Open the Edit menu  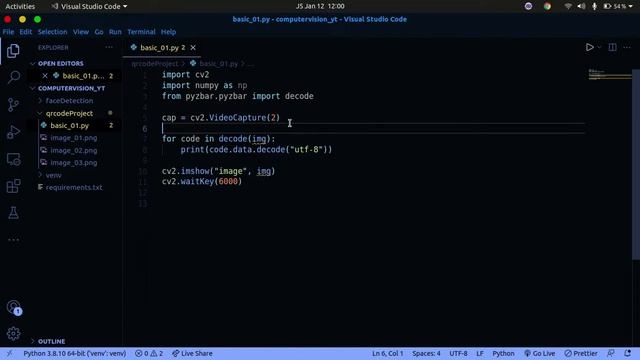point(25,32)
